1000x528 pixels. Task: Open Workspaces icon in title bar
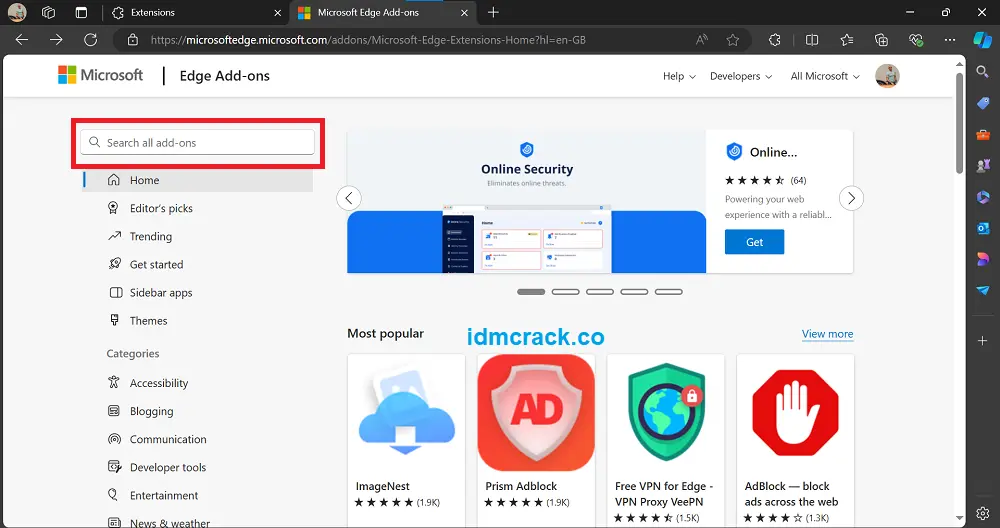click(x=48, y=12)
